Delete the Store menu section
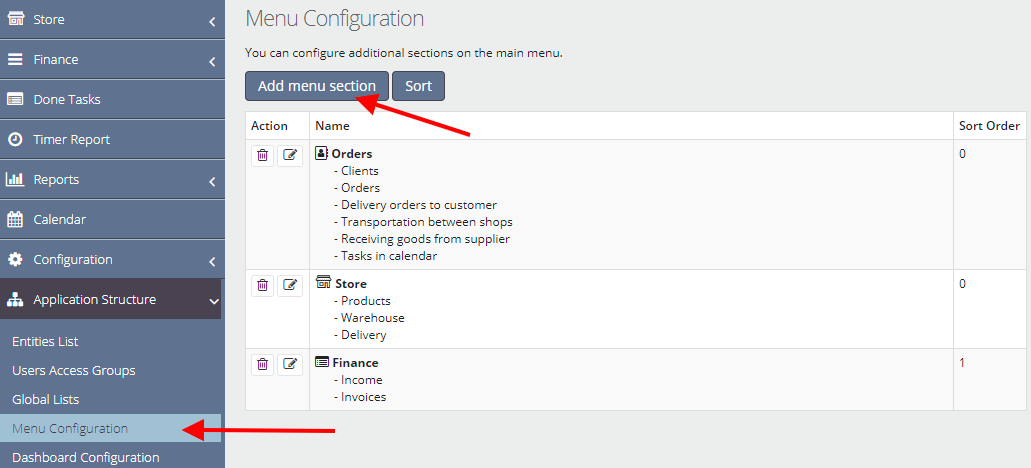 (262, 285)
